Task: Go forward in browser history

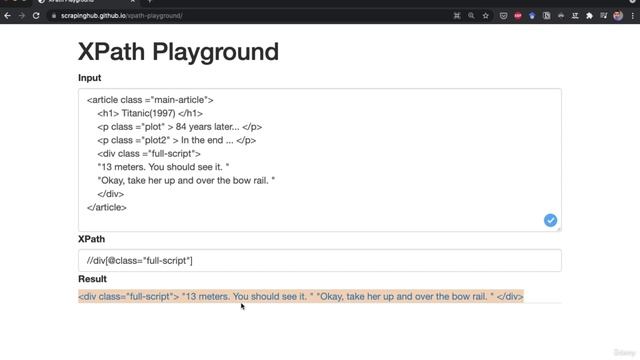Action: coord(22,16)
